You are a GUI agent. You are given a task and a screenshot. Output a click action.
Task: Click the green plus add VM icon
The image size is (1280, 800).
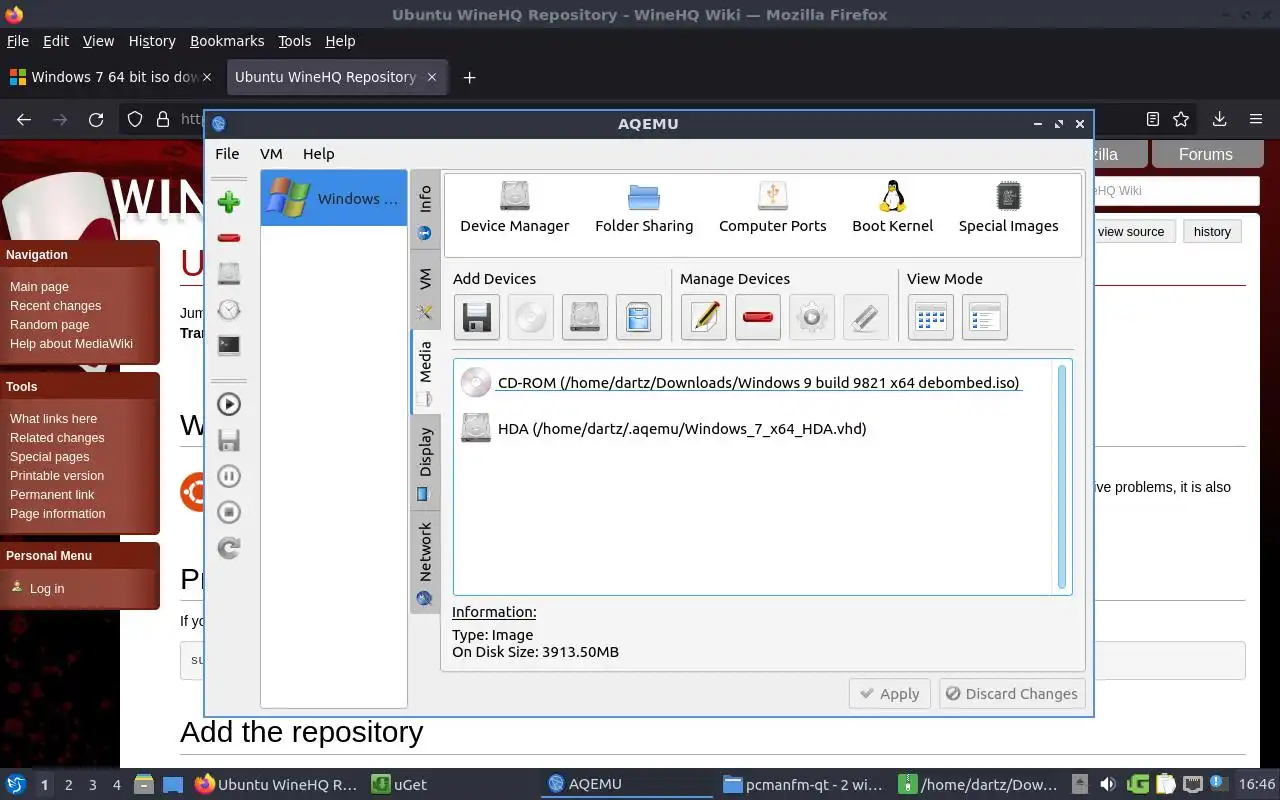click(x=229, y=201)
